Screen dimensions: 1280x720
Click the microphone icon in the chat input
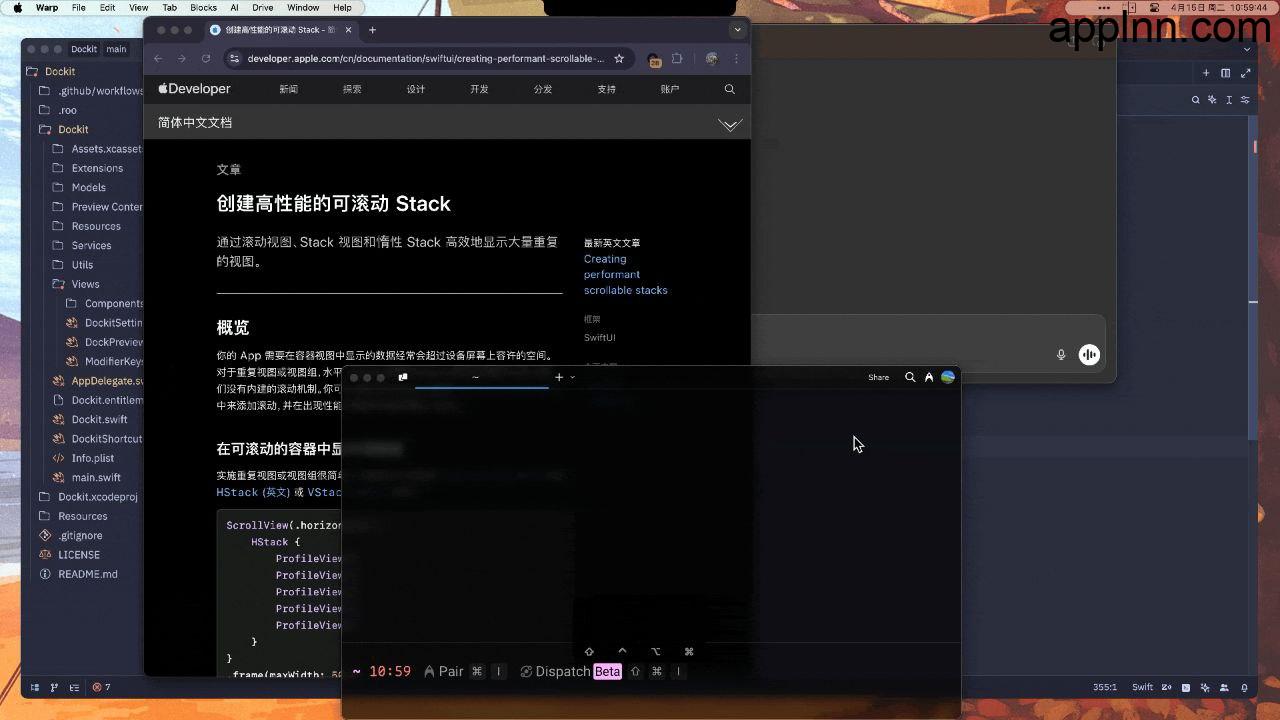(1061, 355)
